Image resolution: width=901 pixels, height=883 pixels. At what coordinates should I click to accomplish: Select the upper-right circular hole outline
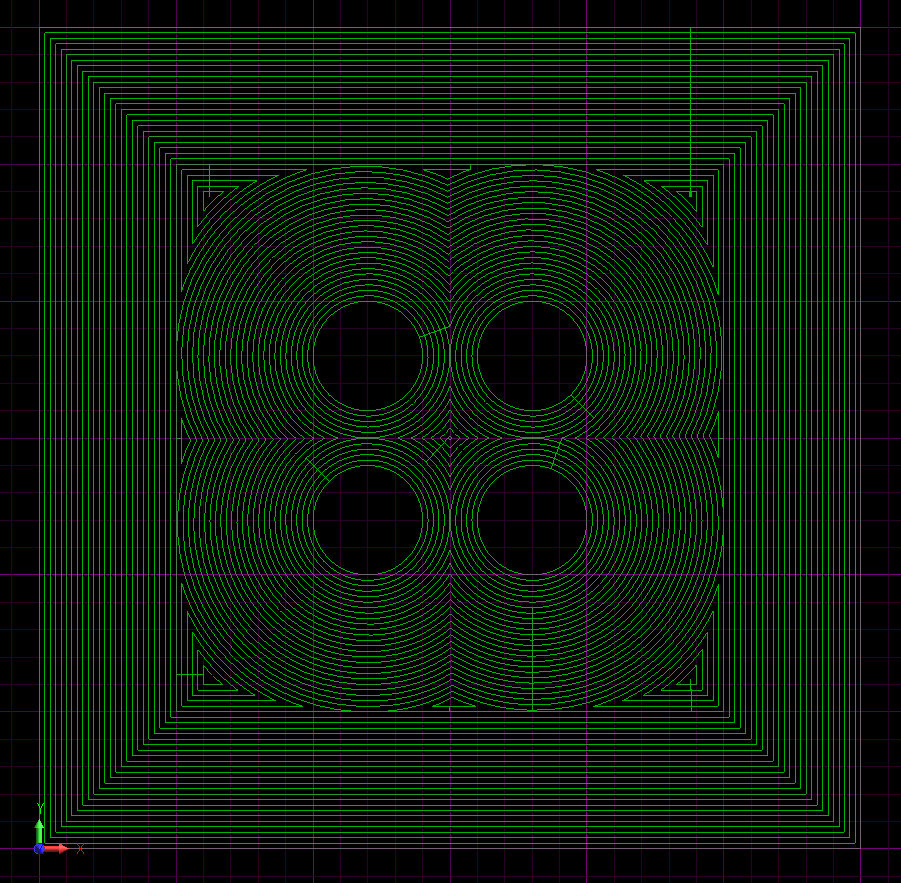[532, 356]
